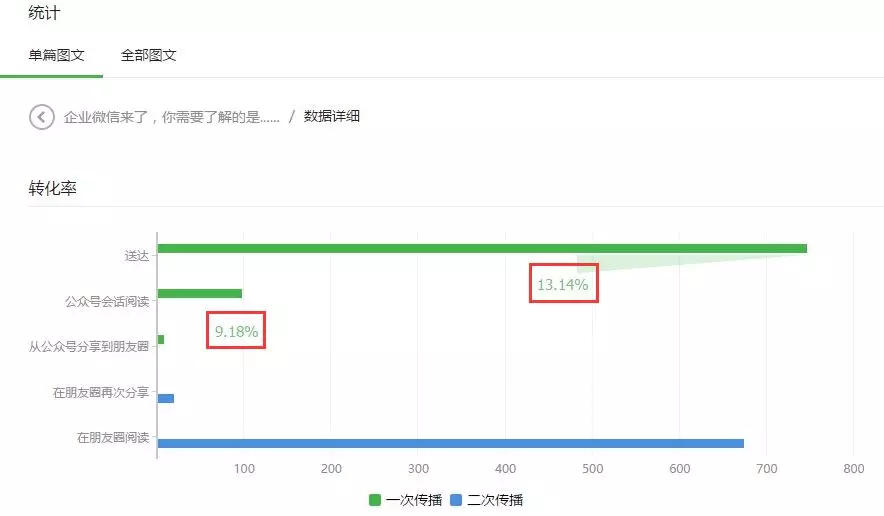Click the 9.18% conversion rate label
884x516 pixels.
coord(236,331)
